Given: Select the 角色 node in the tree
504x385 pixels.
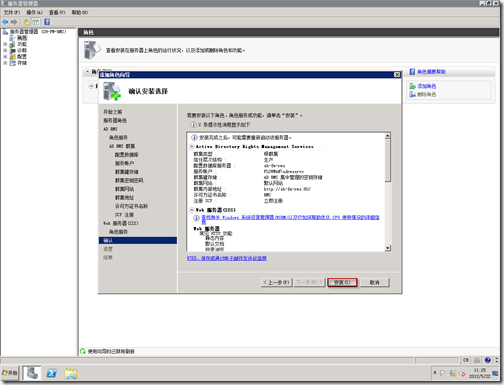Looking at the screenshot, I should point(22,38).
